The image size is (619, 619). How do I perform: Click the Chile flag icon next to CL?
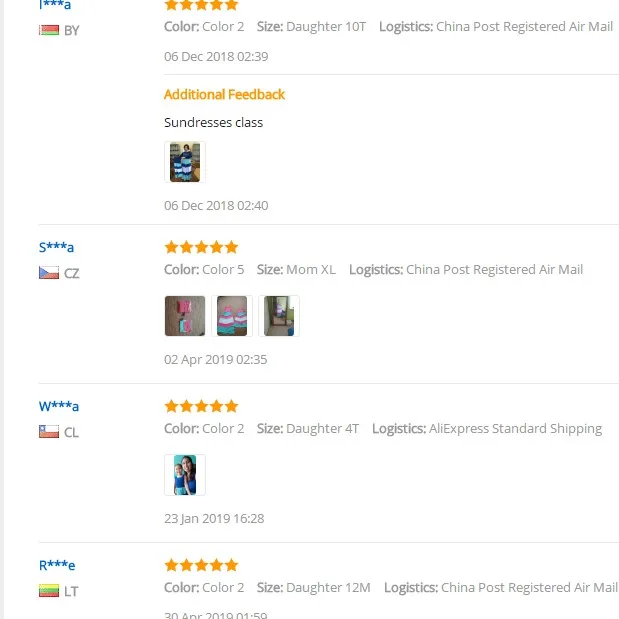pos(49,431)
